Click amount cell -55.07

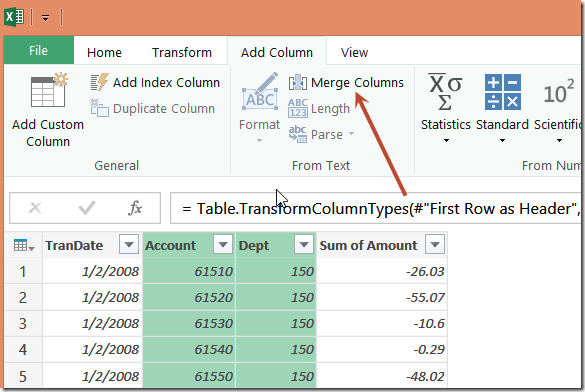382,297
